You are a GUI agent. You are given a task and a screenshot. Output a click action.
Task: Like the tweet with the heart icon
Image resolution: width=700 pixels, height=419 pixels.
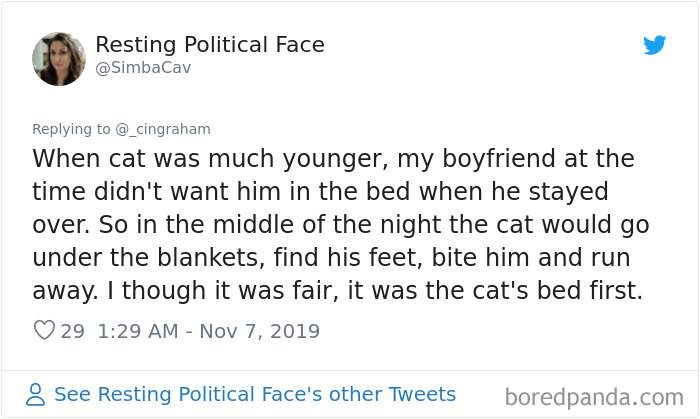point(43,330)
